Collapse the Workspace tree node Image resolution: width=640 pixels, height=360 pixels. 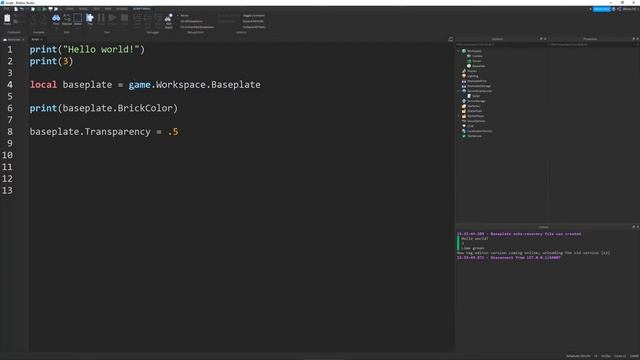click(x=458, y=51)
